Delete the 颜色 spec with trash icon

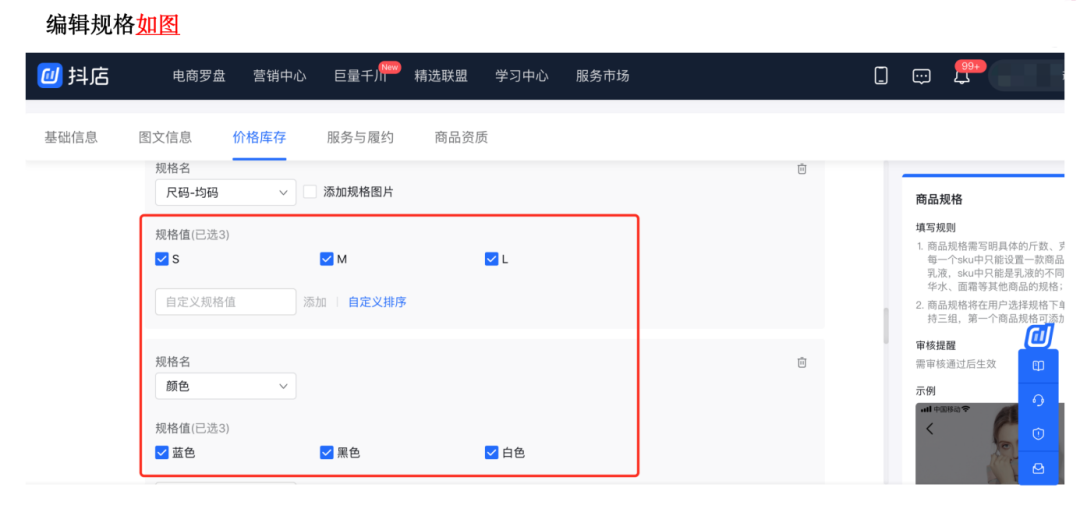(x=802, y=362)
